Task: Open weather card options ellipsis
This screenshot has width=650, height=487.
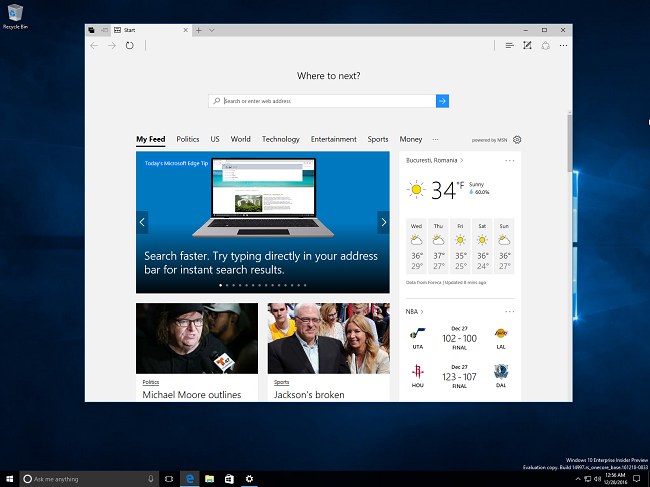Action: [509, 160]
